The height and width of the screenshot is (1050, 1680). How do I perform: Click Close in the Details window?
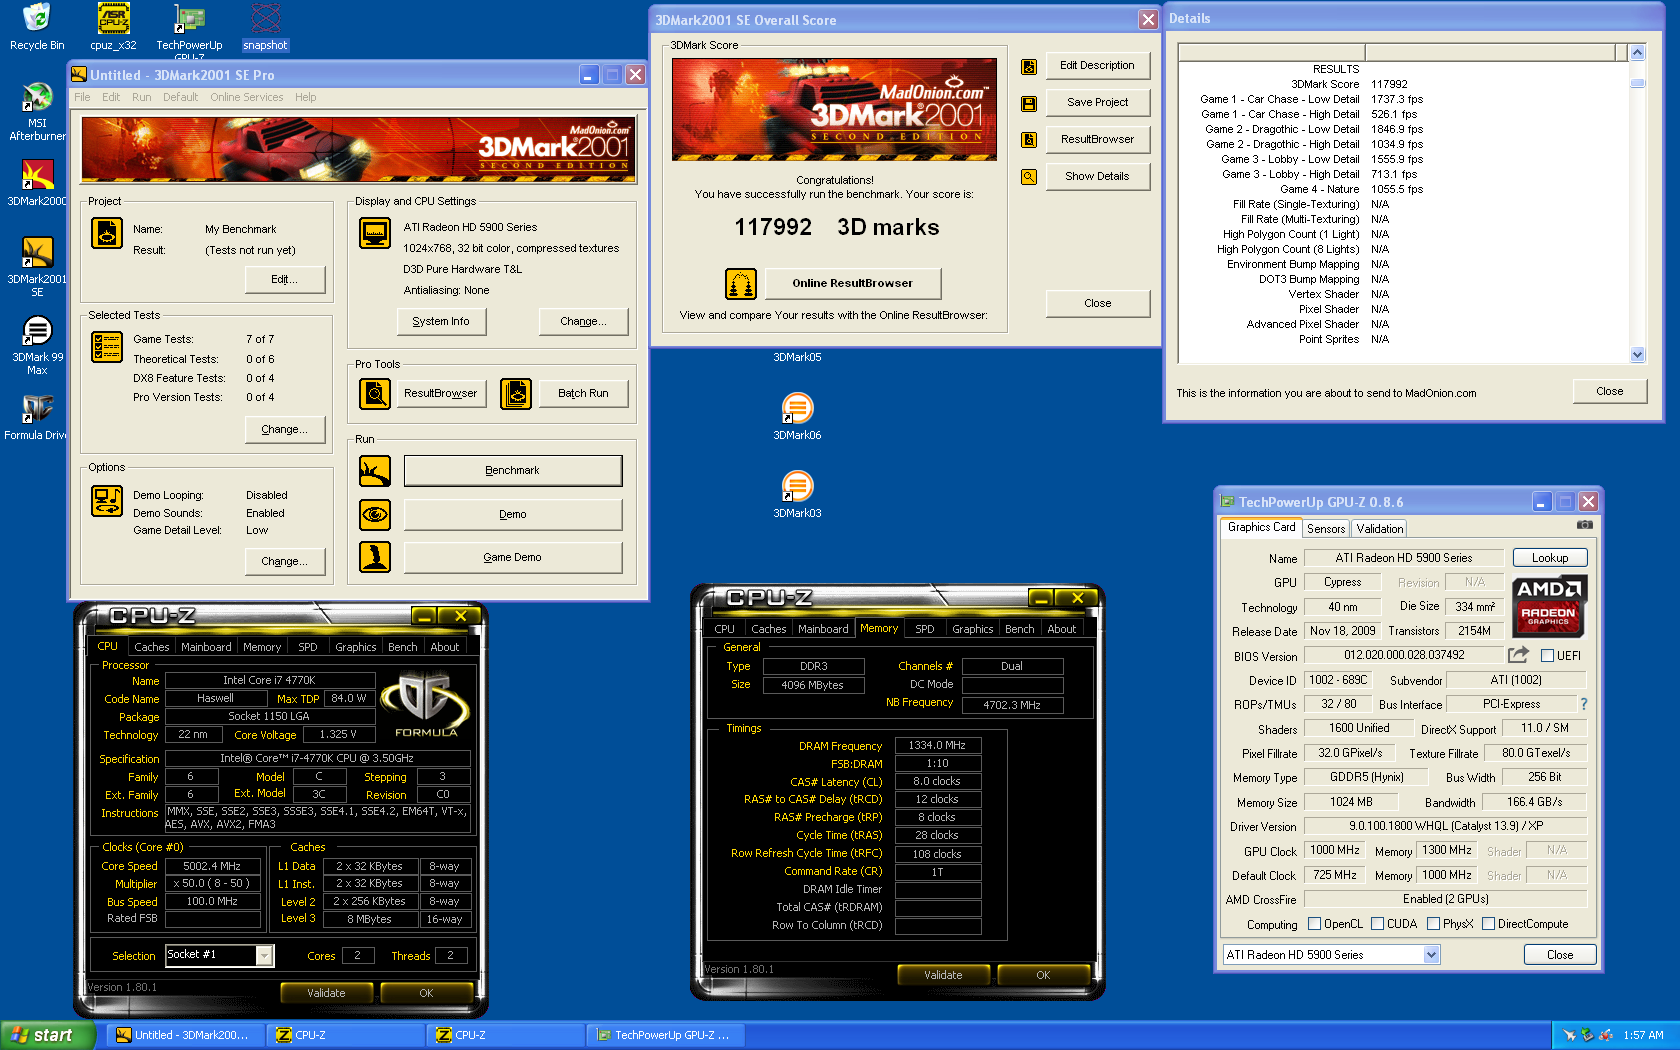click(x=1609, y=392)
